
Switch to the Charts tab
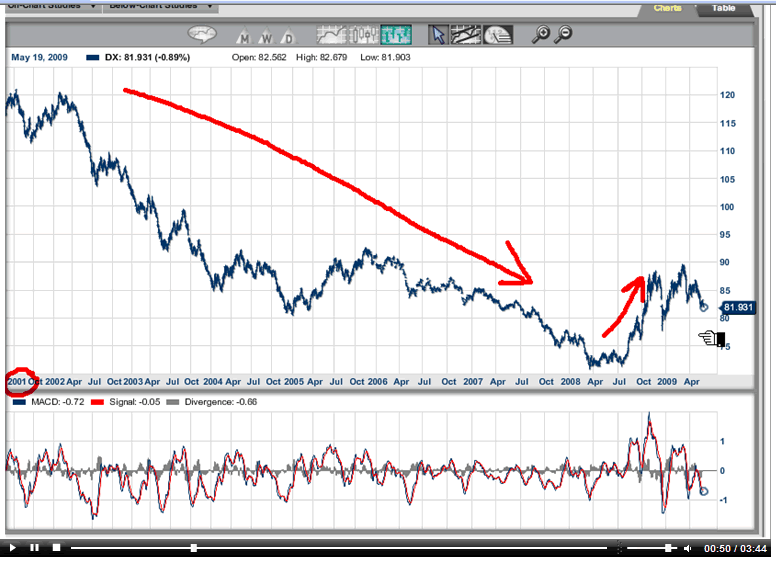pos(667,8)
